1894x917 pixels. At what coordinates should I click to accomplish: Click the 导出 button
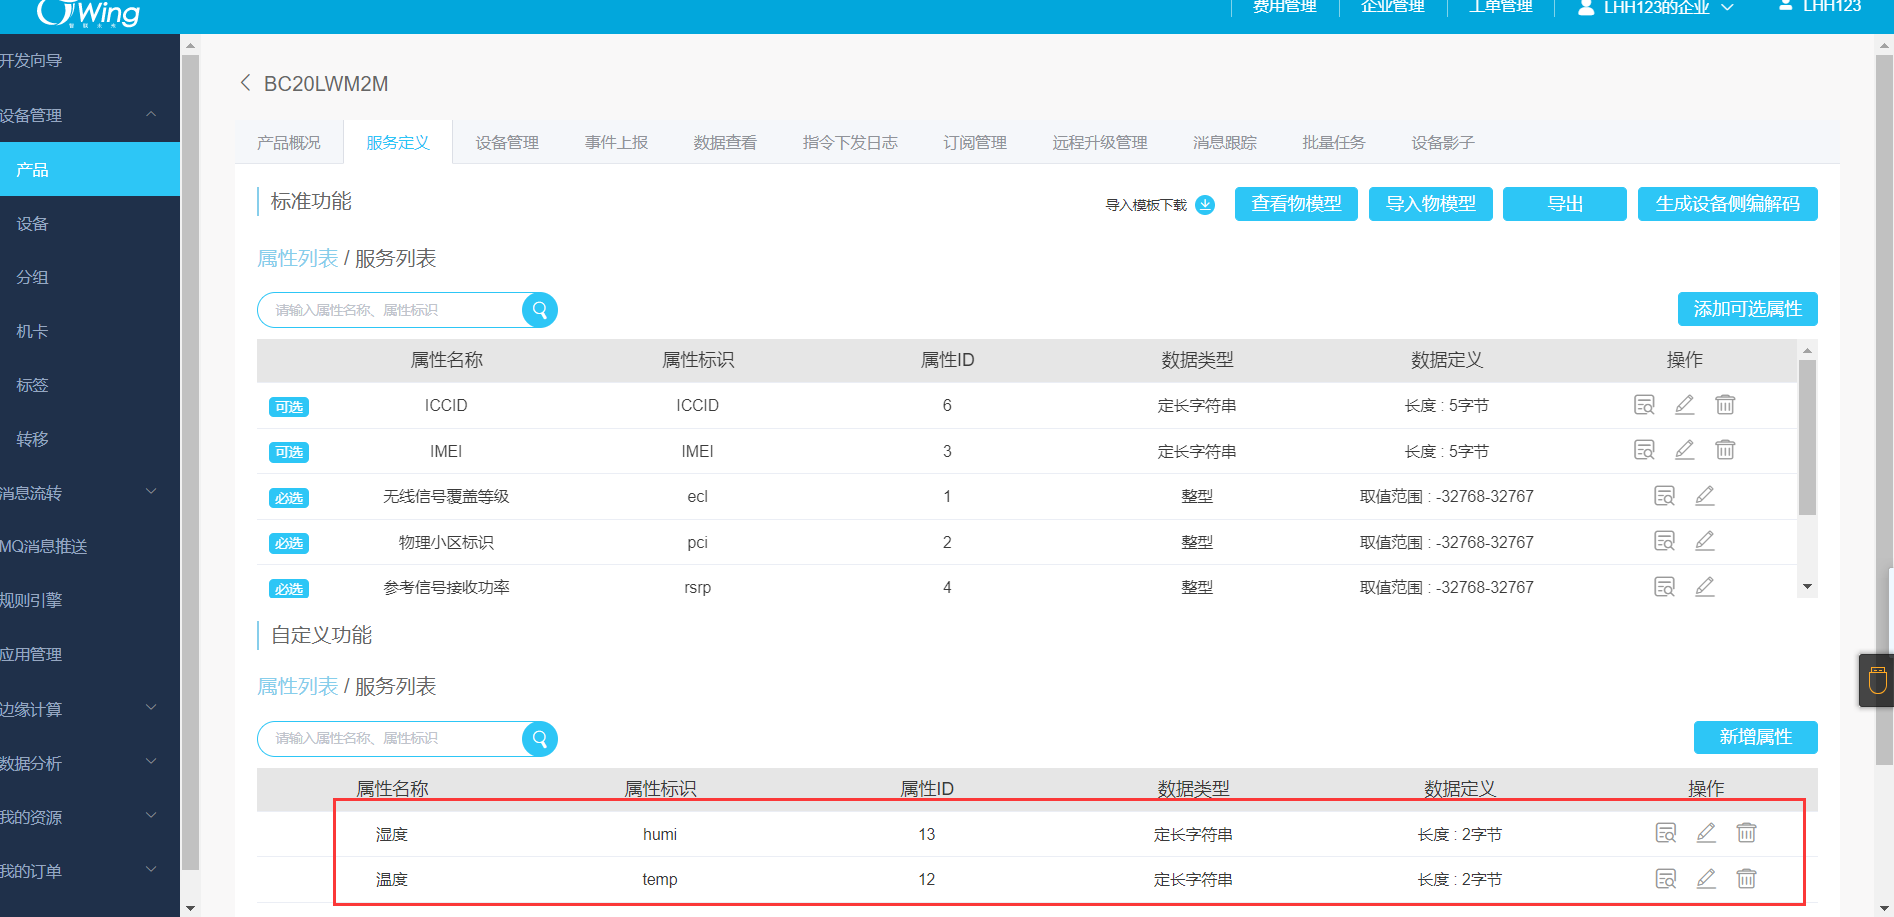click(1565, 204)
